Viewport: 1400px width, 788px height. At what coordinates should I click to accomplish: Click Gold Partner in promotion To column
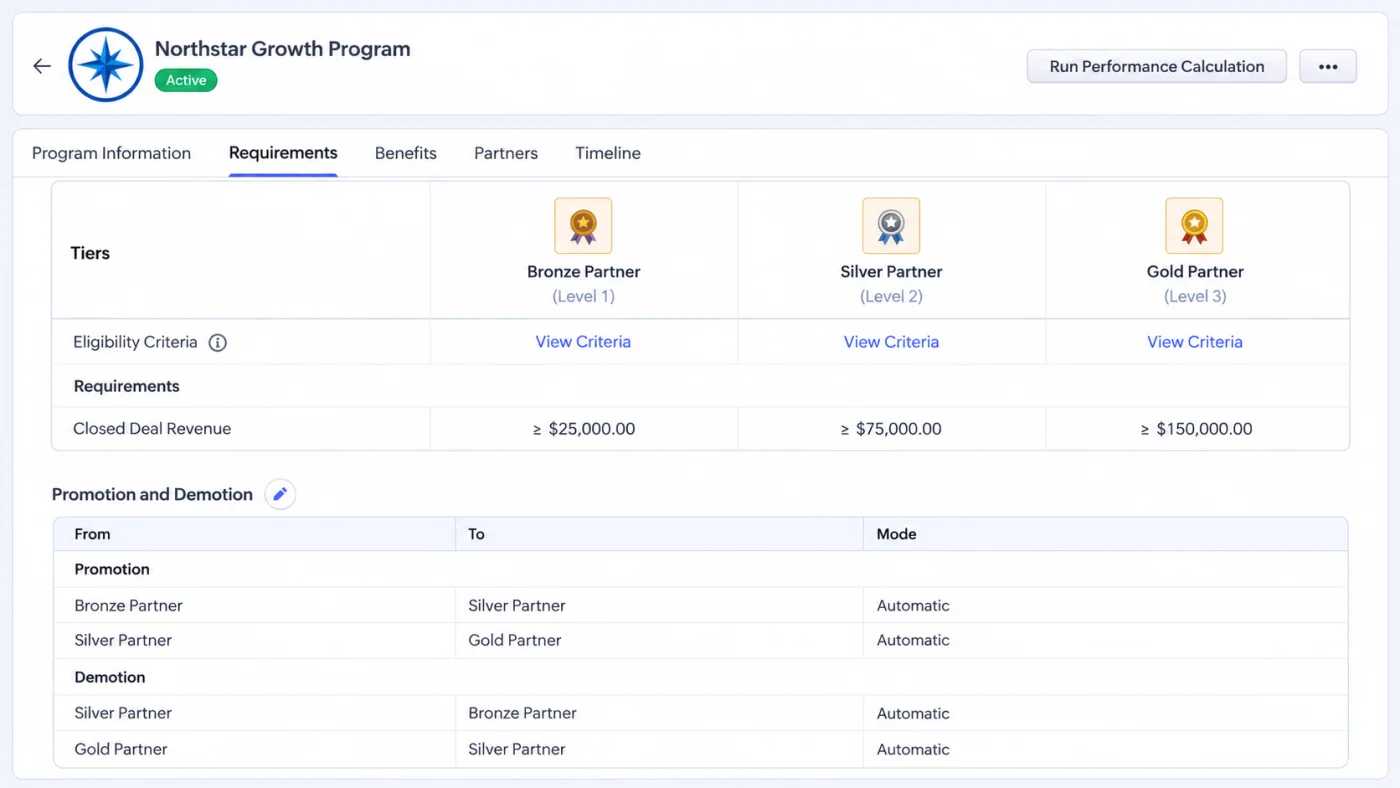pyautogui.click(x=515, y=640)
